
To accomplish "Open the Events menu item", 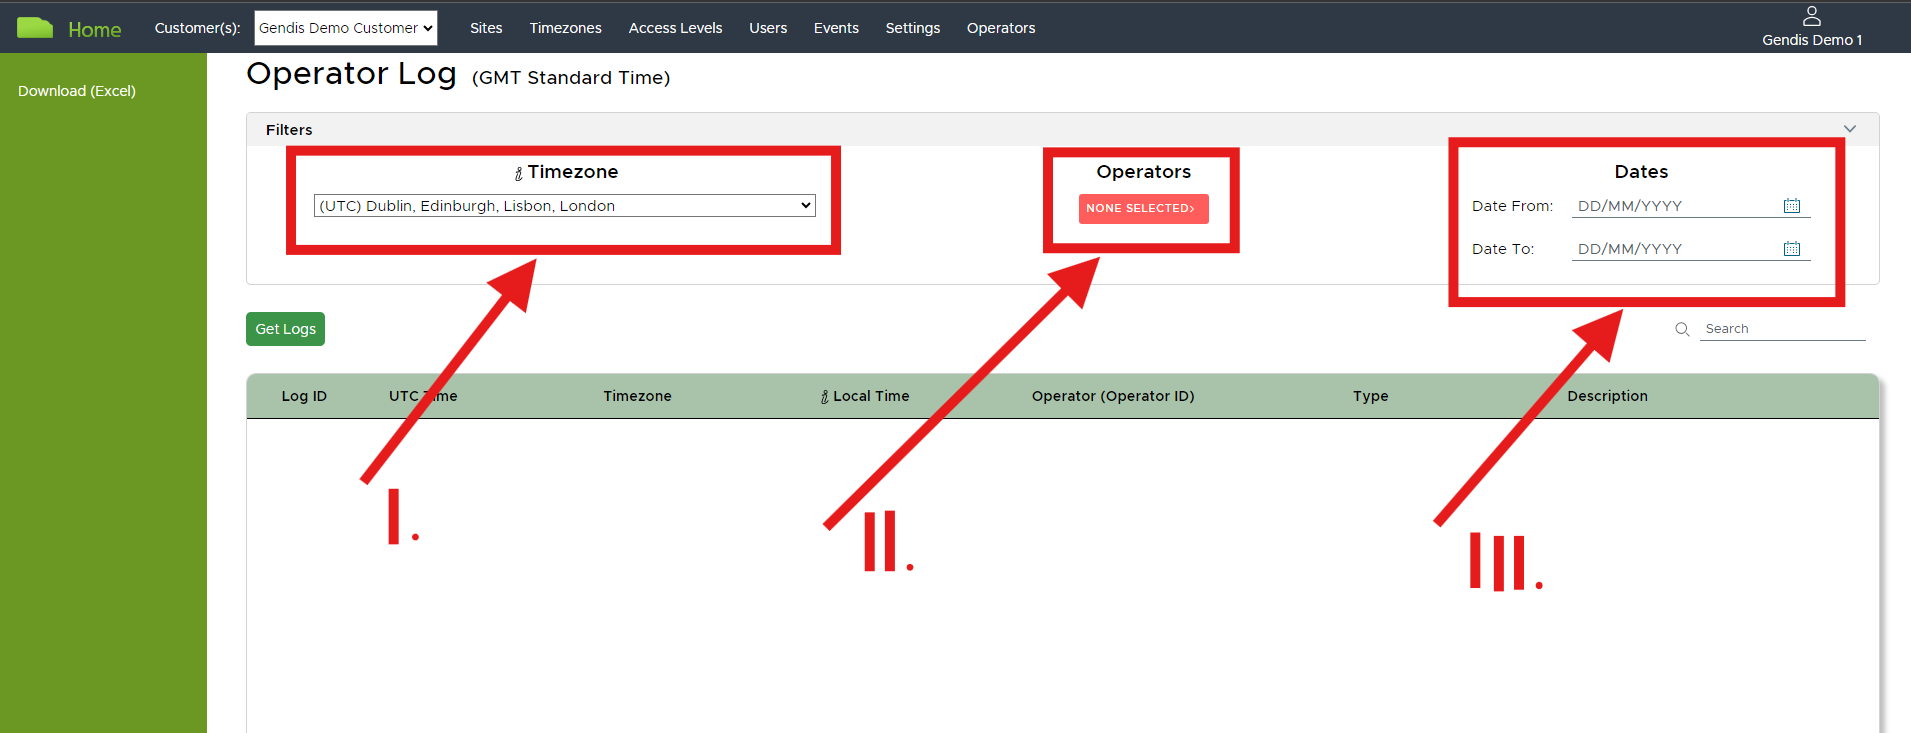I will [836, 28].
